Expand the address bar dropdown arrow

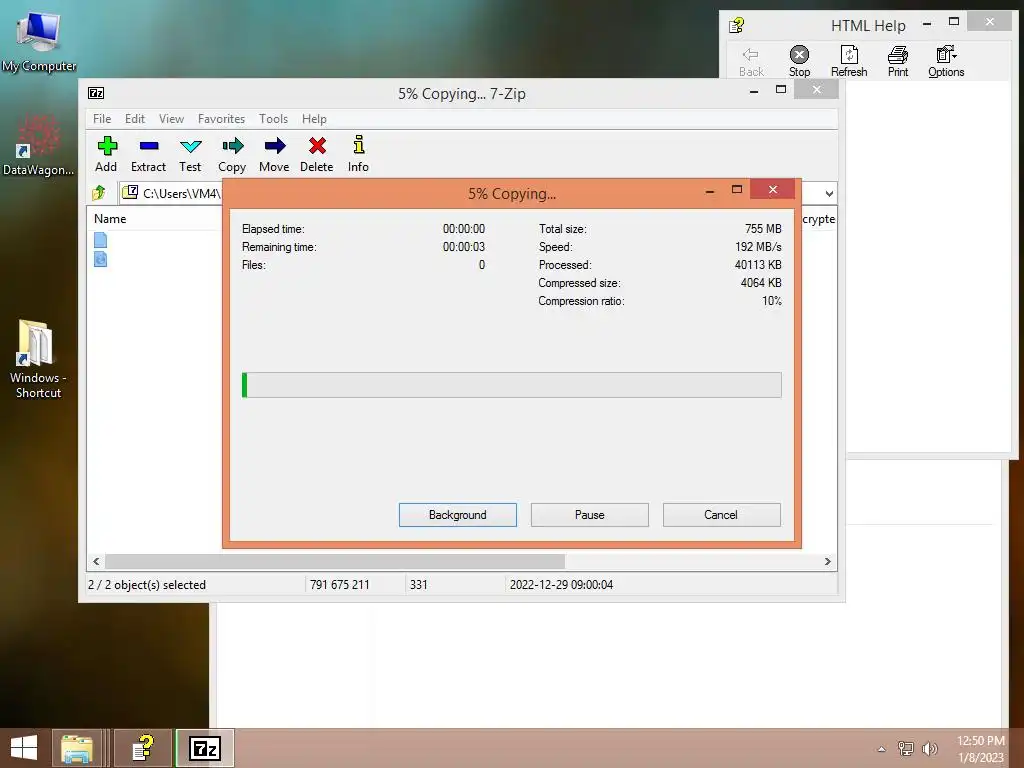(829, 193)
